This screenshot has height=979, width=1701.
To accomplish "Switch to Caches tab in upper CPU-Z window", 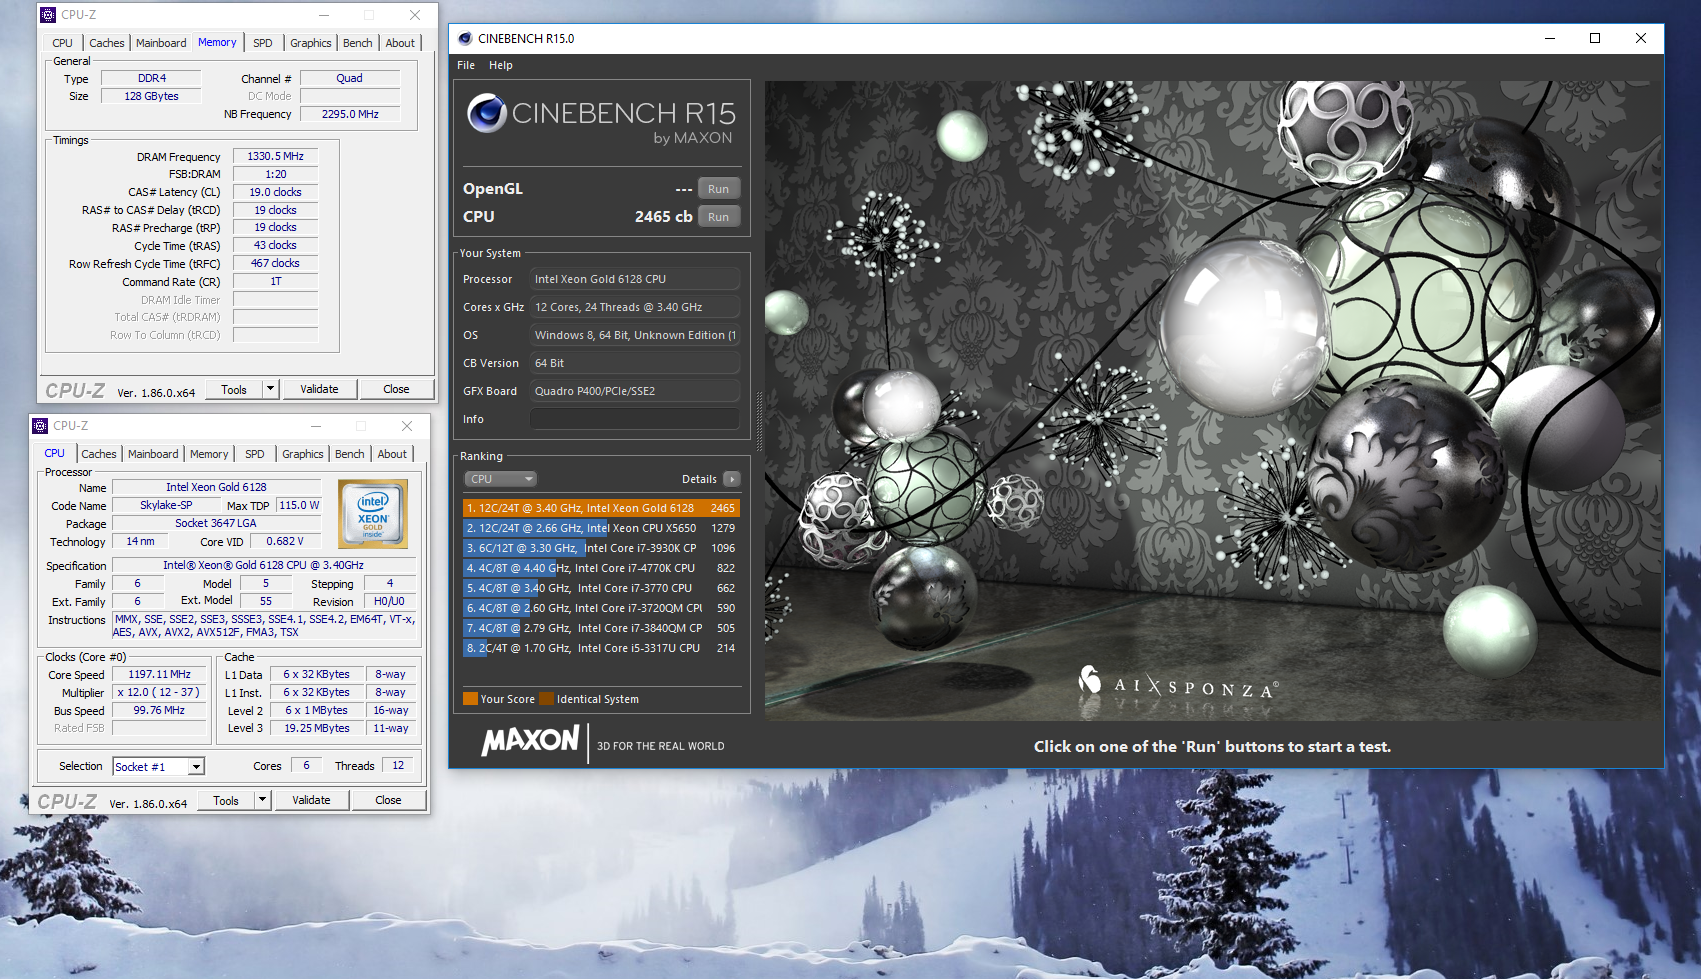I will (107, 43).
